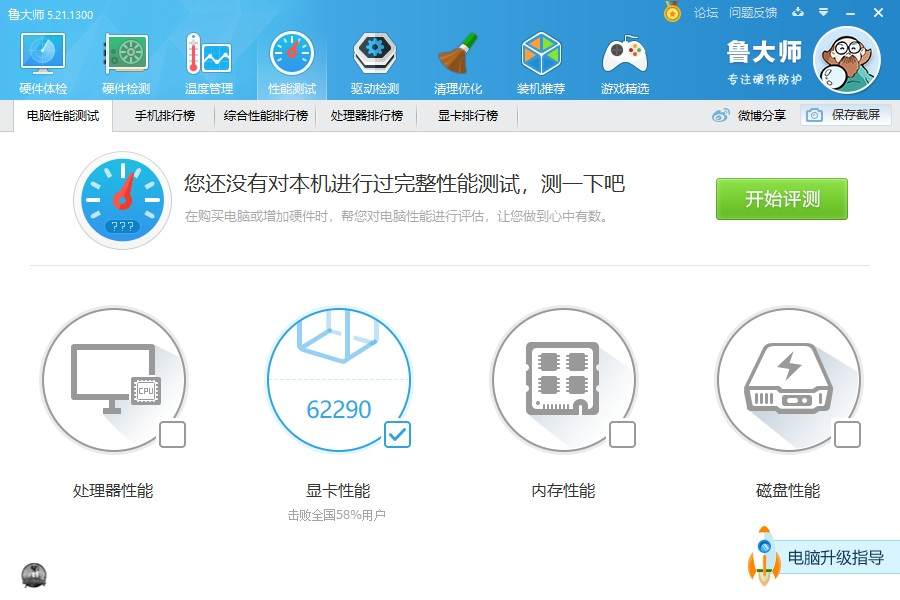Click the 显卡性能 label
Screen dimensions: 900x600
tap(338, 491)
